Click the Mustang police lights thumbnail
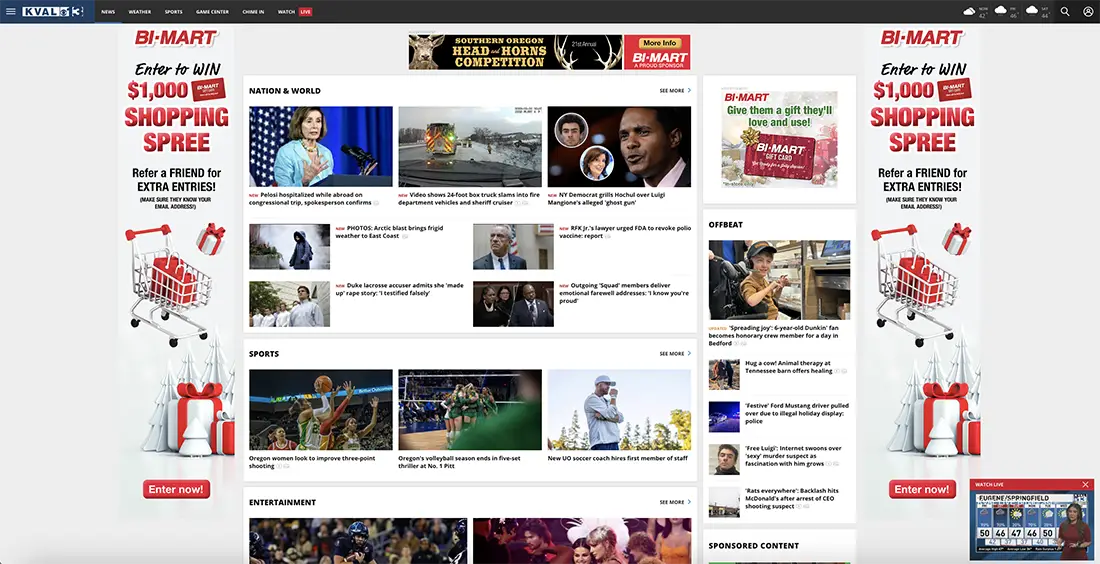Screen dimensions: 1100x564 [724, 417]
